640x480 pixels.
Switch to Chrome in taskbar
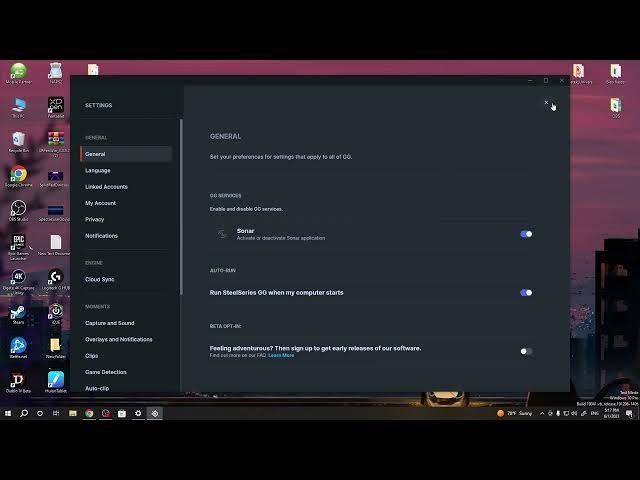tap(89, 413)
